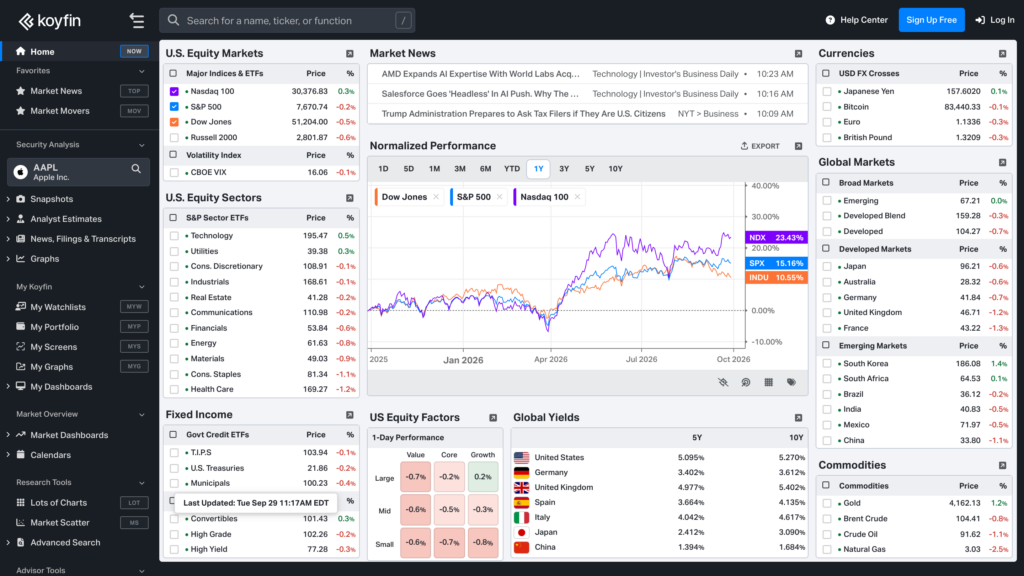Viewport: 1024px width, 576px height.
Task: Expand the Analyst Estimates tree item
Action: coord(8,219)
